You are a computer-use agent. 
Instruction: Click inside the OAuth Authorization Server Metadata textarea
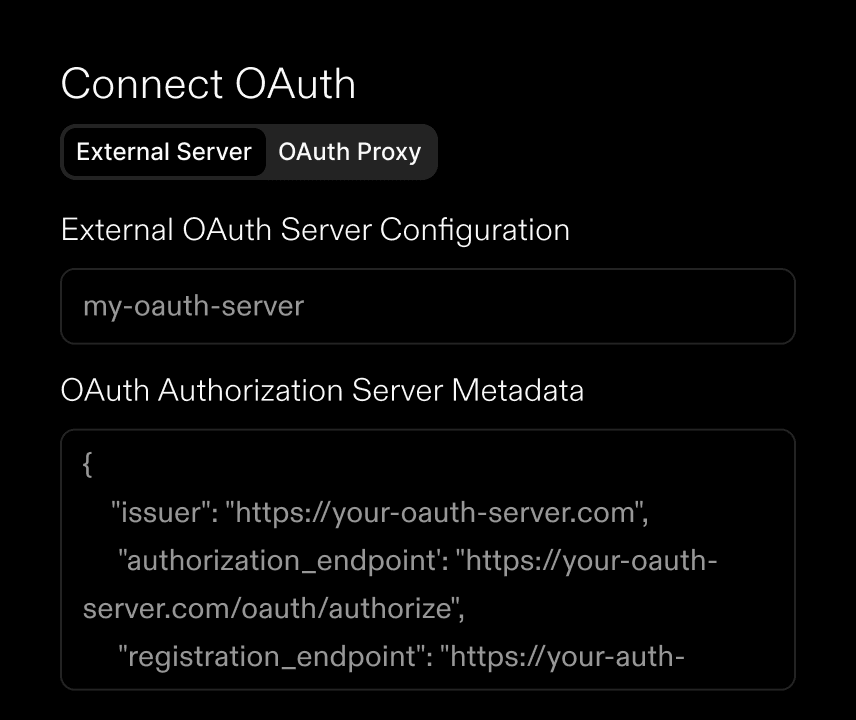(428, 560)
